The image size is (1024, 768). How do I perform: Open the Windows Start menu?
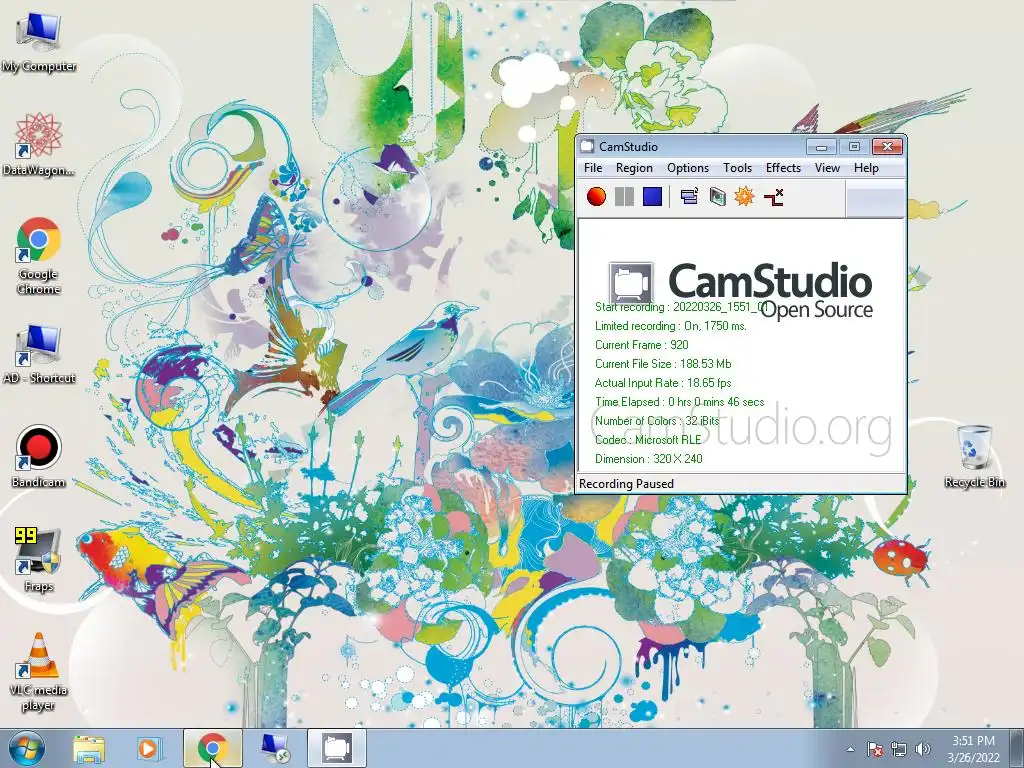[26, 748]
